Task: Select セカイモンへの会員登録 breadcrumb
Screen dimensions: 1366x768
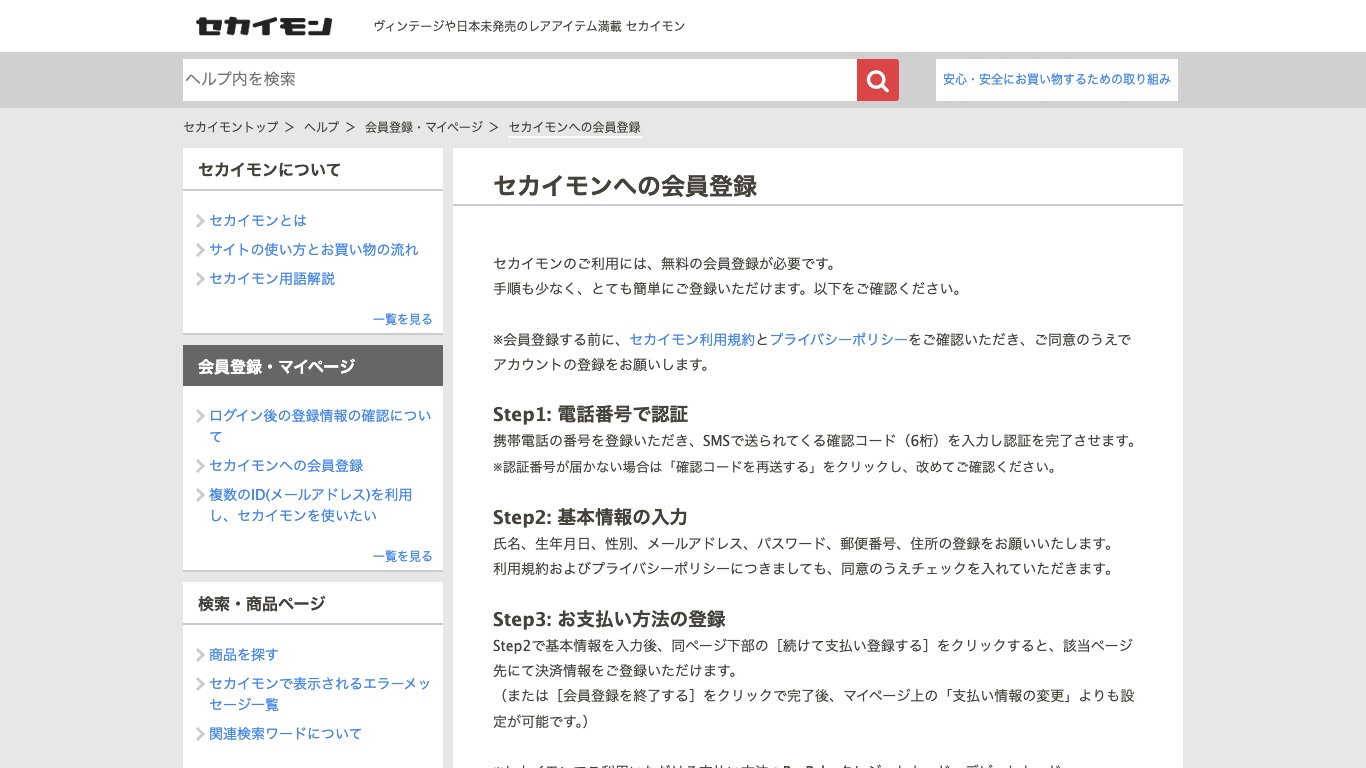Action: 575,127
